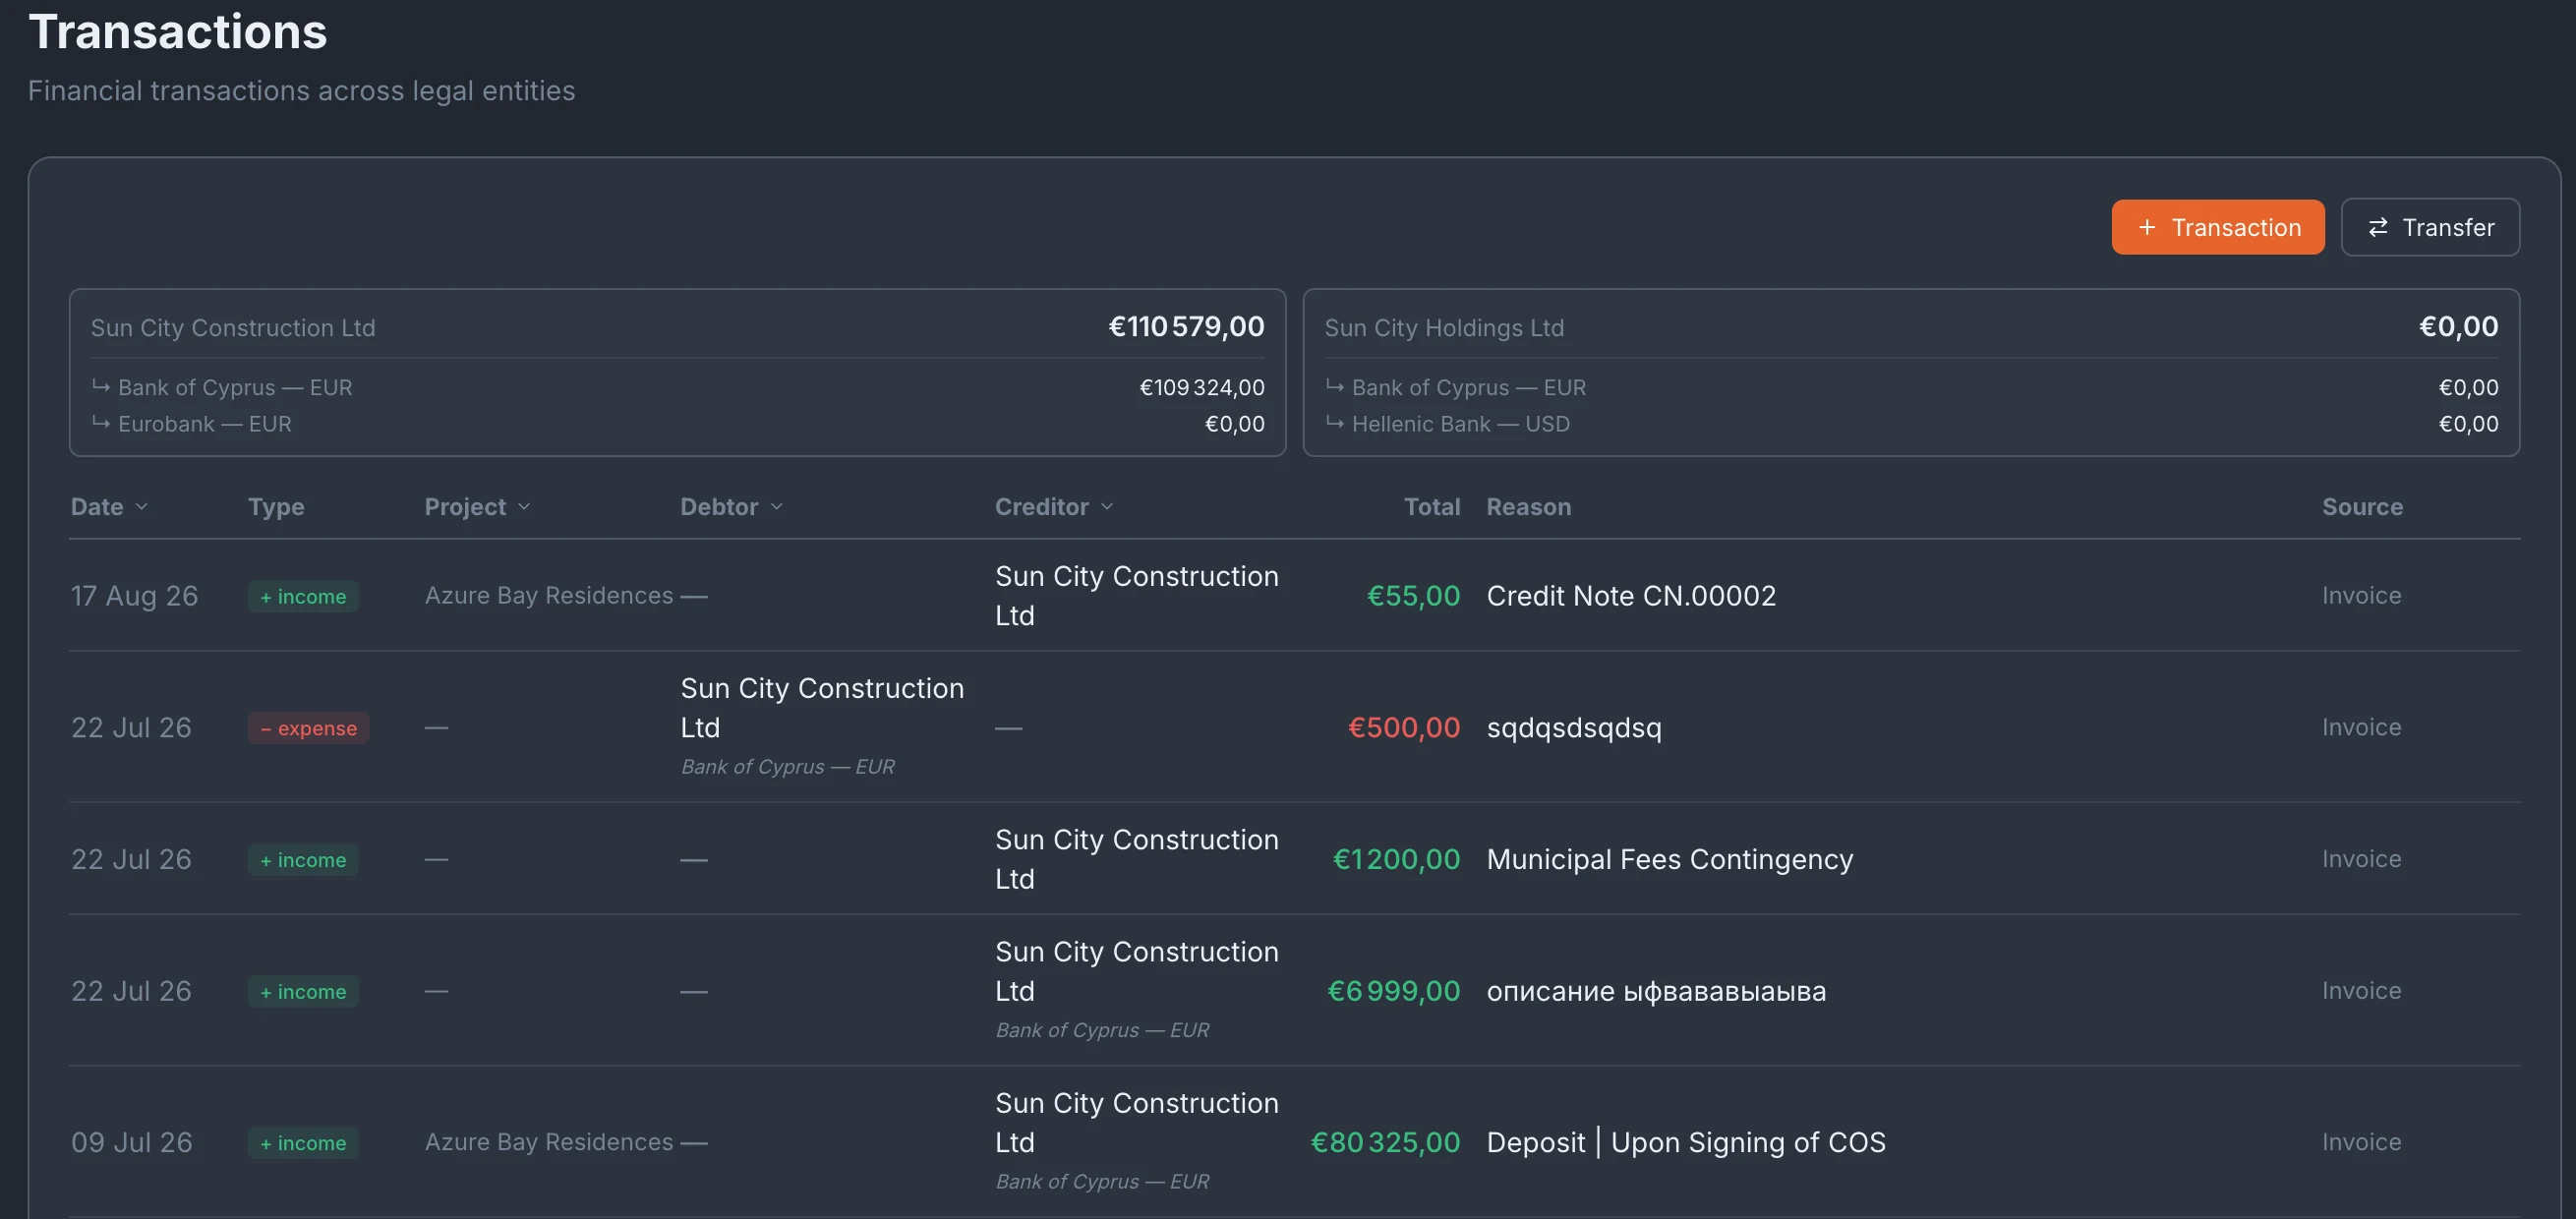The width and height of the screenshot is (2576, 1219).
Task: Click the Type column header
Action: [276, 507]
